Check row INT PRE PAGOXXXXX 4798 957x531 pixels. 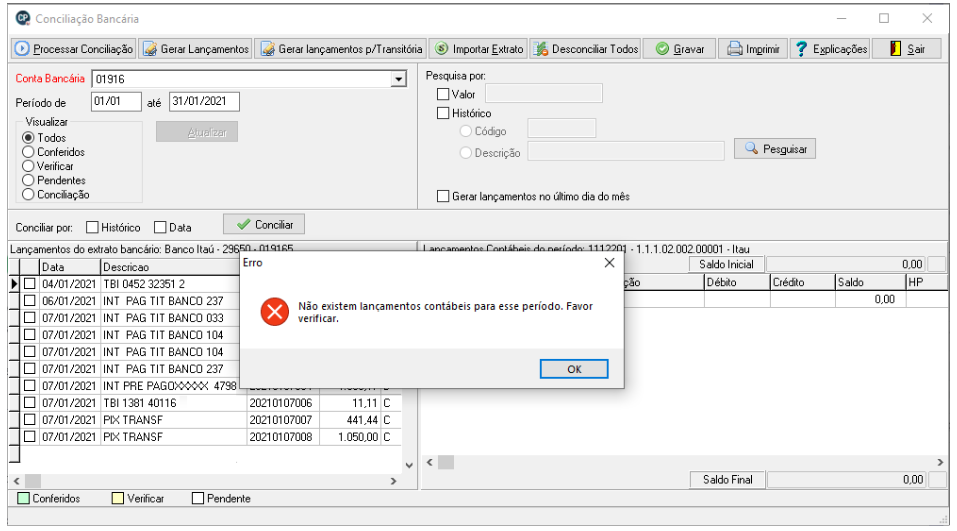point(29,386)
